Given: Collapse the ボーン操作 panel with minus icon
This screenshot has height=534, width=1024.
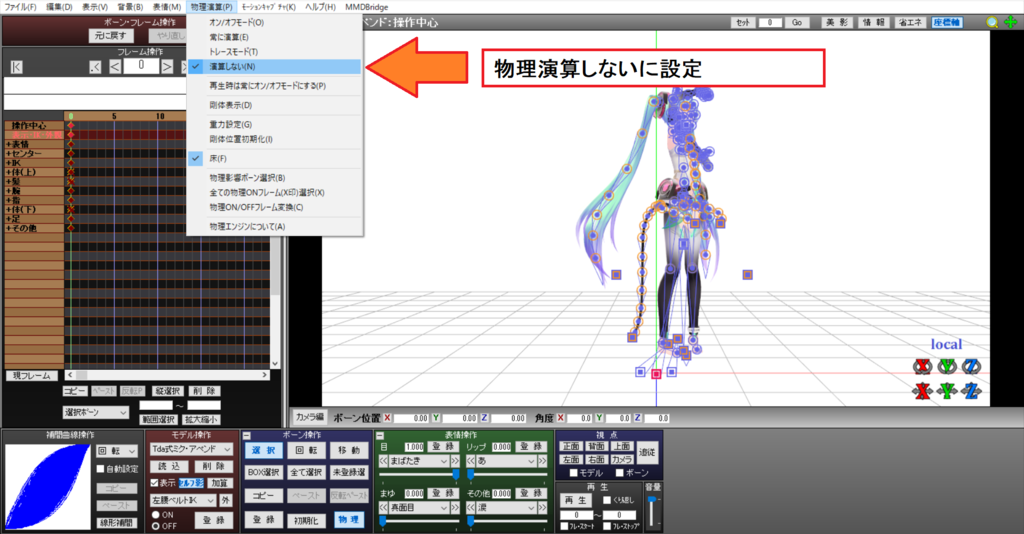Looking at the screenshot, I should pyautogui.click(x=247, y=435).
